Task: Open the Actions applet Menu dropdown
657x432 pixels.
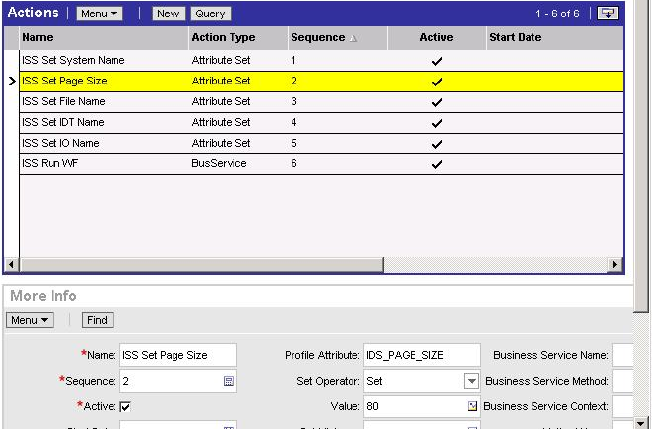Action: [99, 14]
